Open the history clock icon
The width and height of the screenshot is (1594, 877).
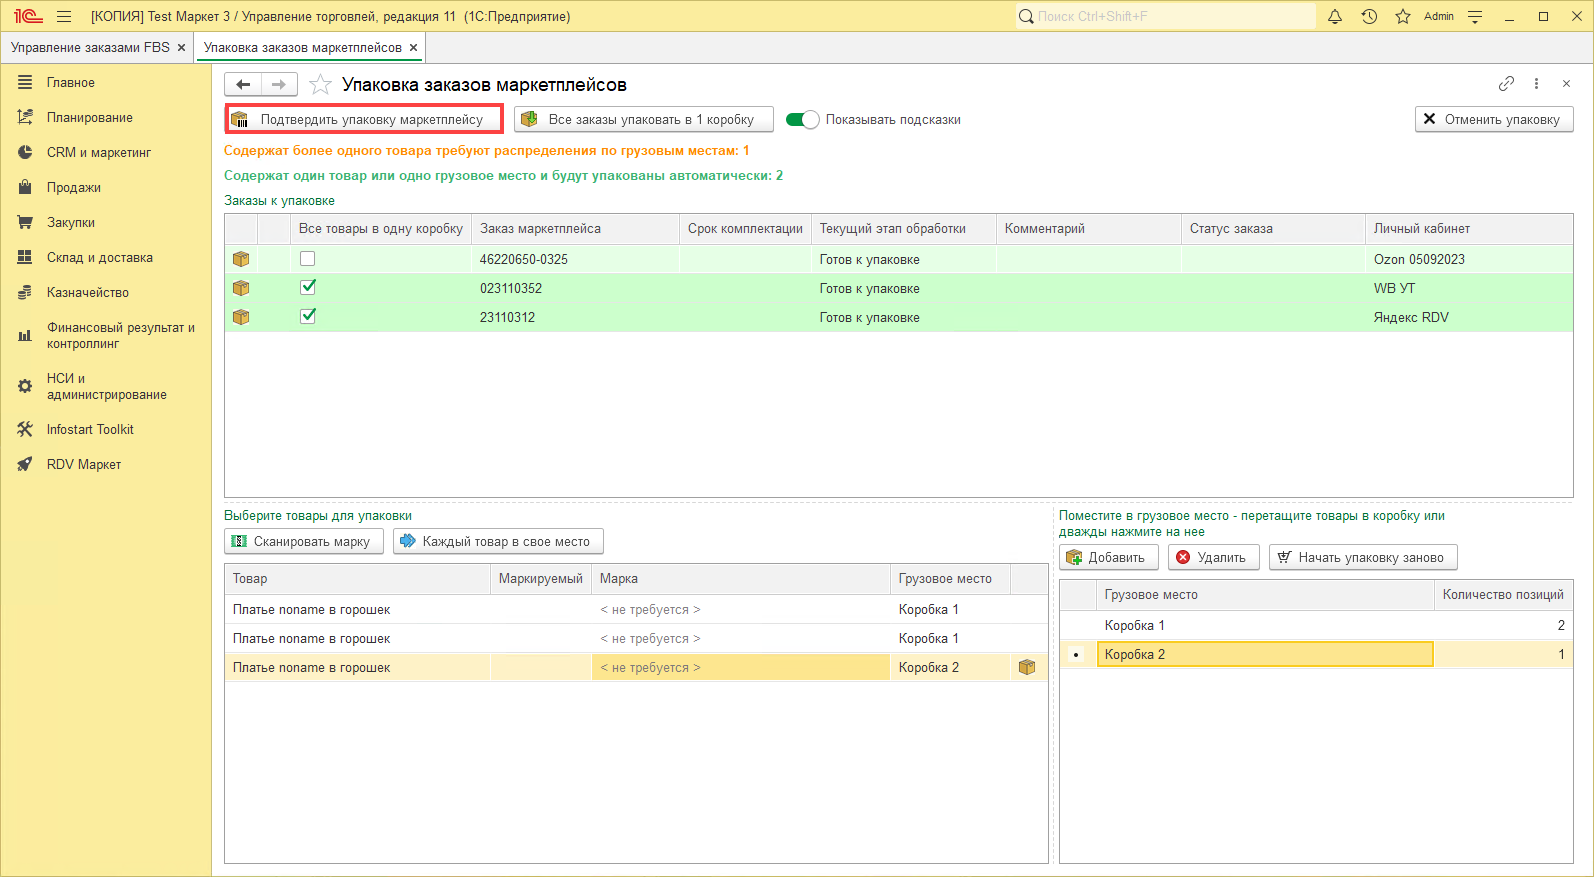tap(1369, 16)
